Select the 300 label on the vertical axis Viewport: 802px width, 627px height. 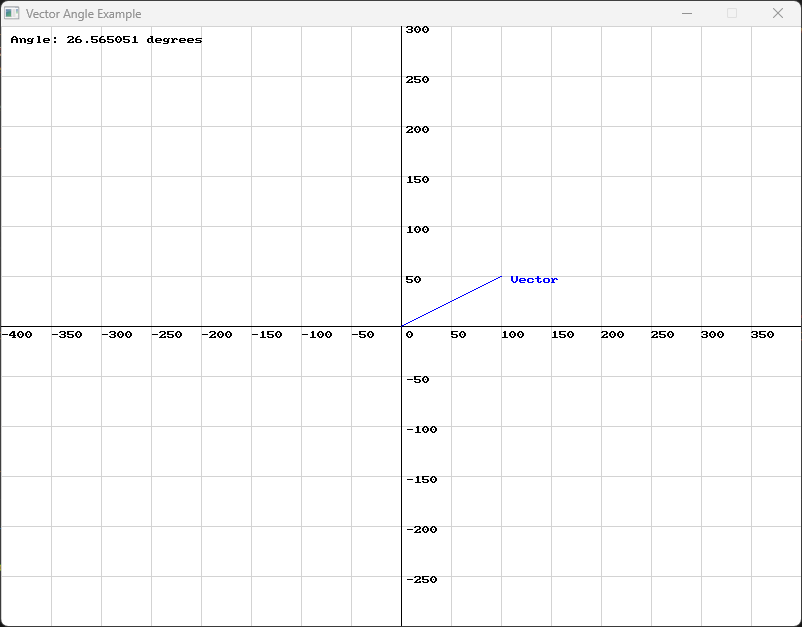pos(417,30)
